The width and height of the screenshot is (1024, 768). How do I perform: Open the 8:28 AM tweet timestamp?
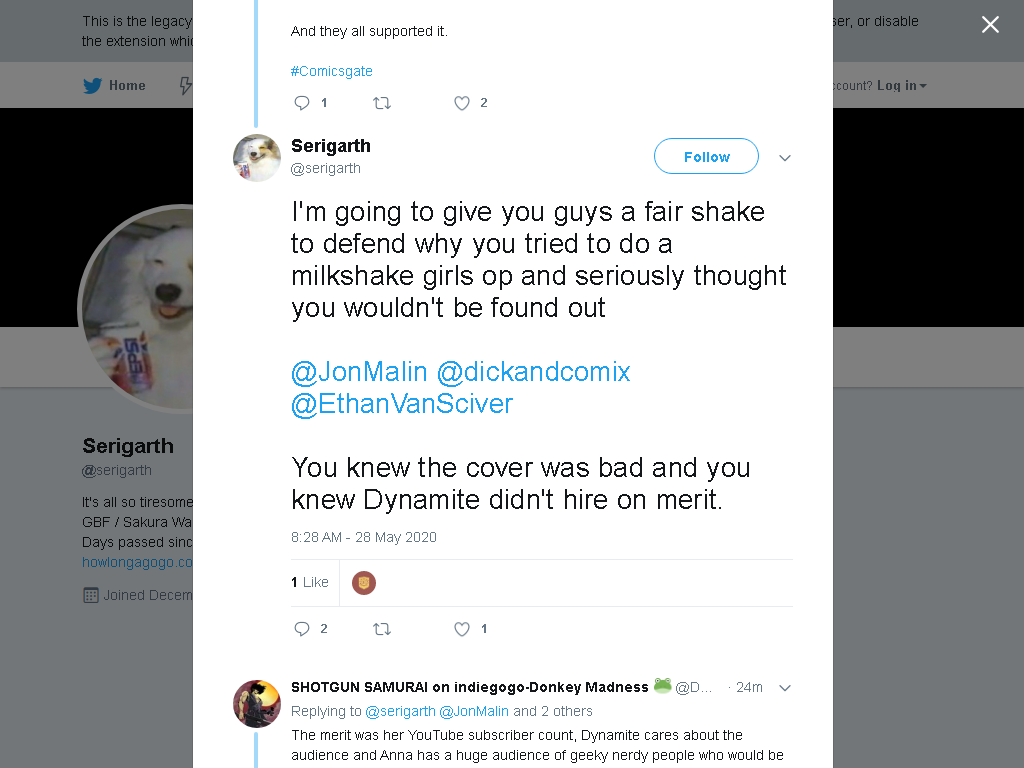click(364, 537)
